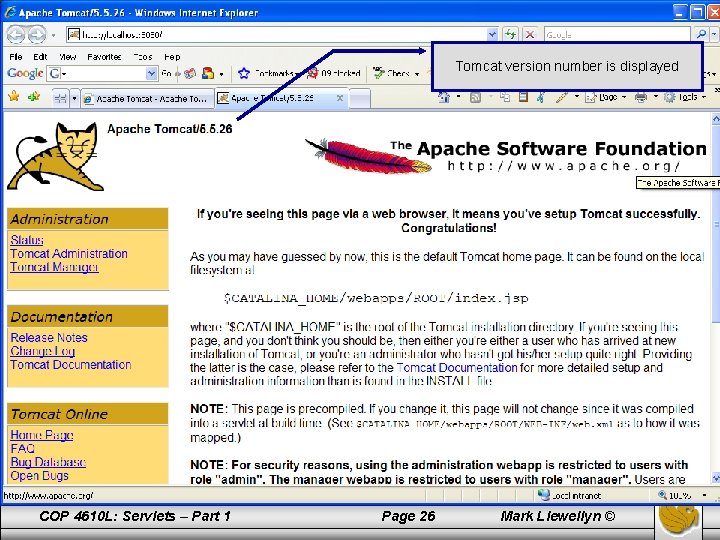Open the Tools gear menu in the command bar
The width and height of the screenshot is (720, 540).
click(685, 97)
